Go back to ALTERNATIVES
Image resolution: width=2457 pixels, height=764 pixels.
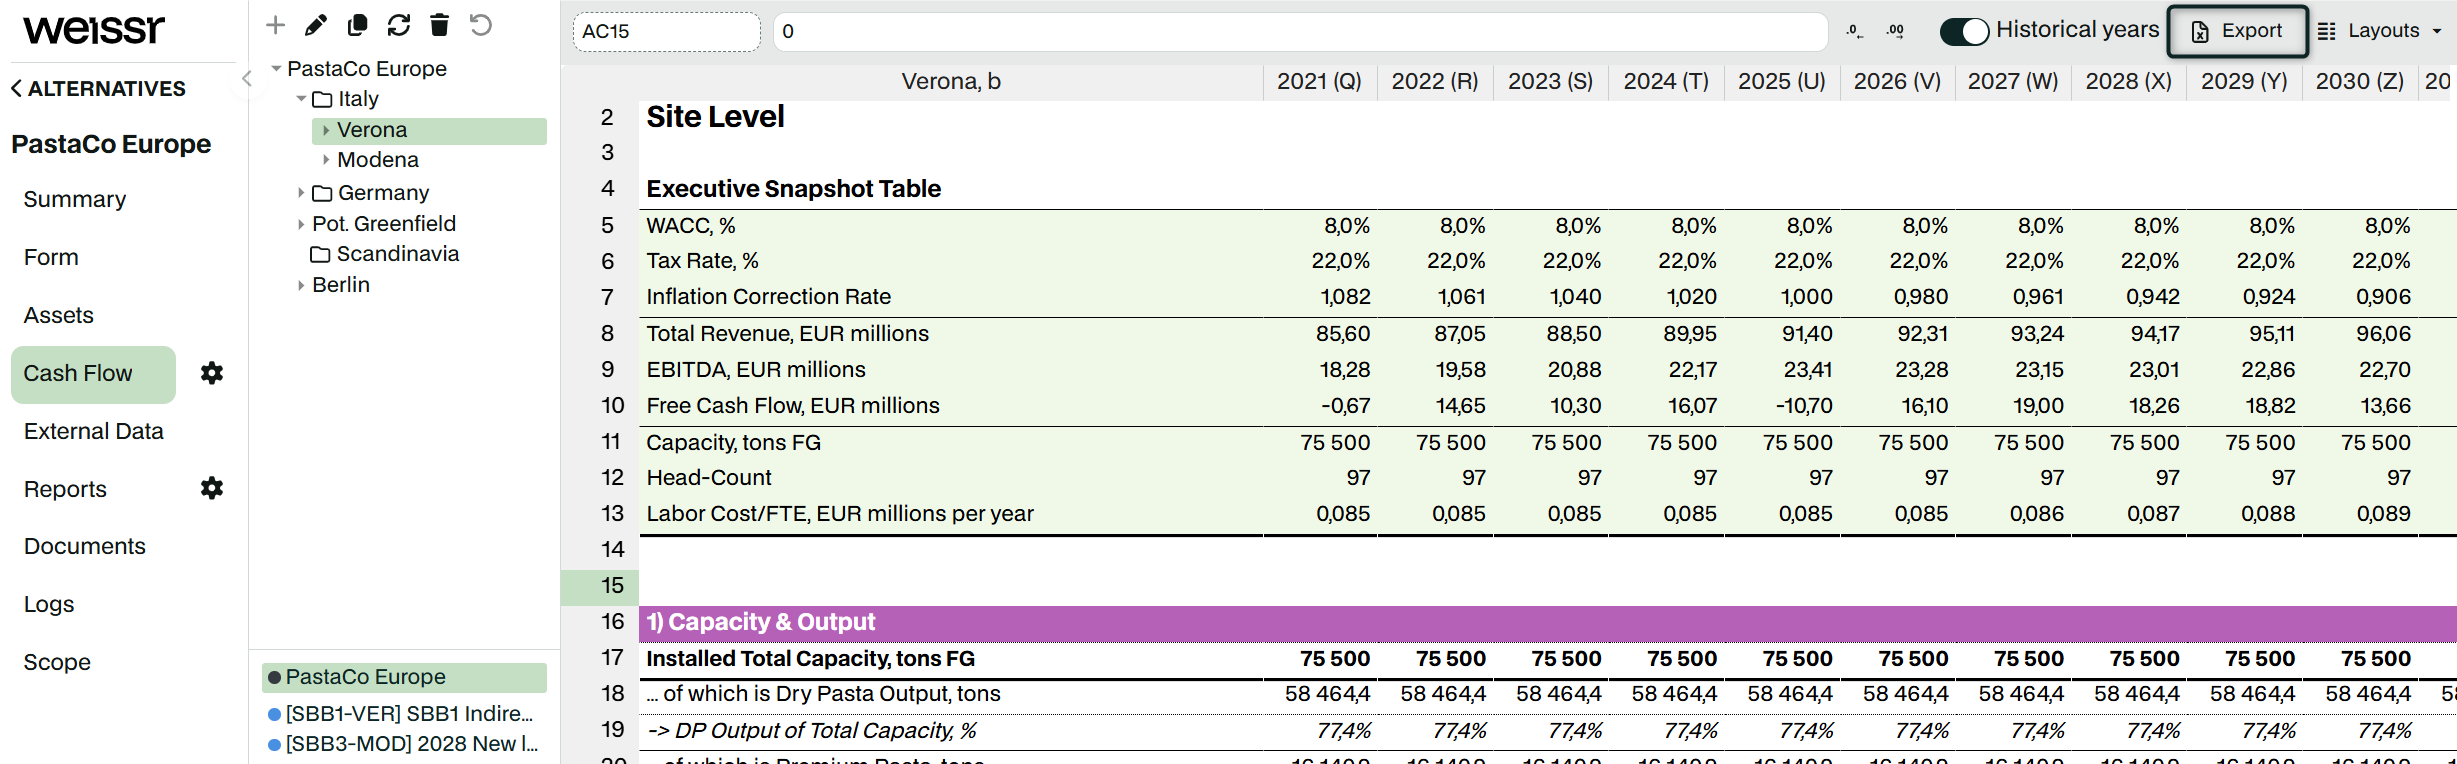(98, 88)
